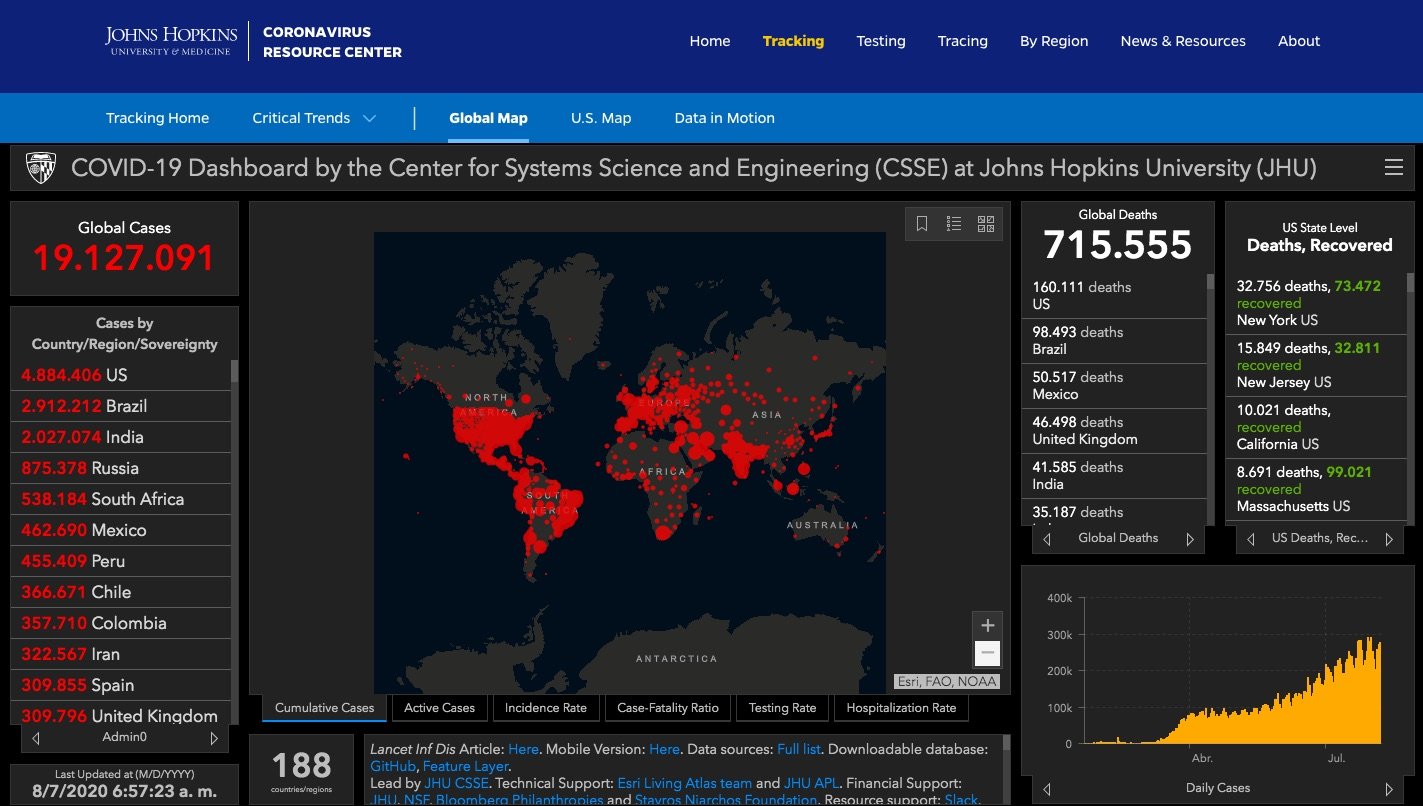Open Testing in top navigation
Image resolution: width=1423 pixels, height=806 pixels.
(x=881, y=41)
